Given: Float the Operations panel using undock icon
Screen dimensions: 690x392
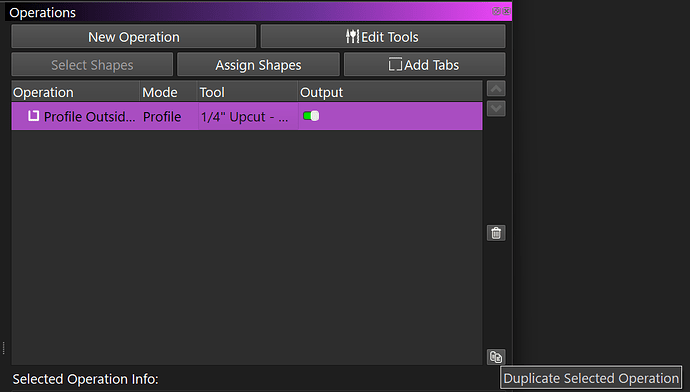Looking at the screenshot, I should point(496,11).
